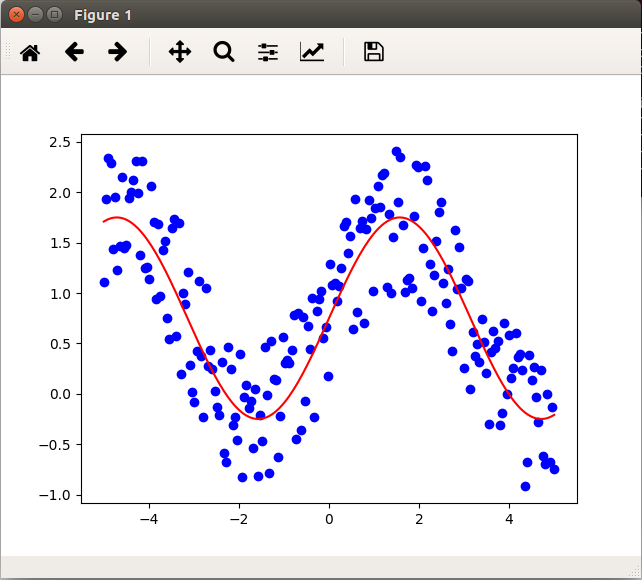This screenshot has height=580, width=642.
Task: Open edit axis and curve parameters
Action: coord(312,52)
